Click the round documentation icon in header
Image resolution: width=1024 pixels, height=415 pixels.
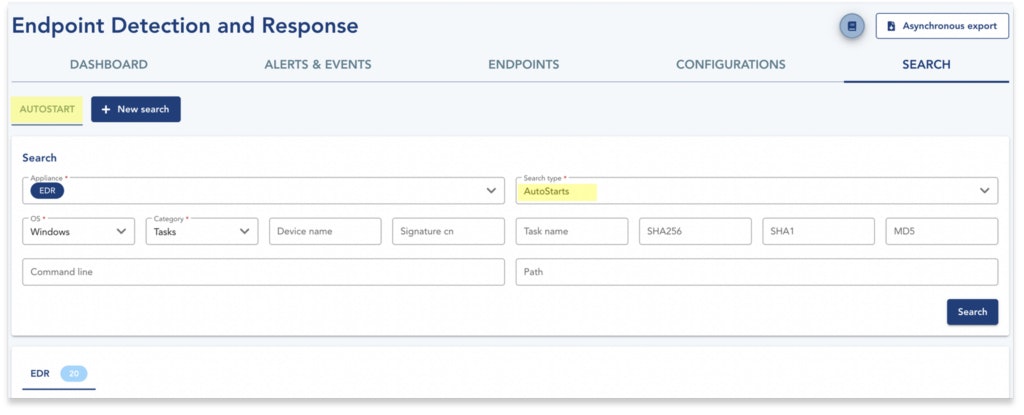coord(852,26)
